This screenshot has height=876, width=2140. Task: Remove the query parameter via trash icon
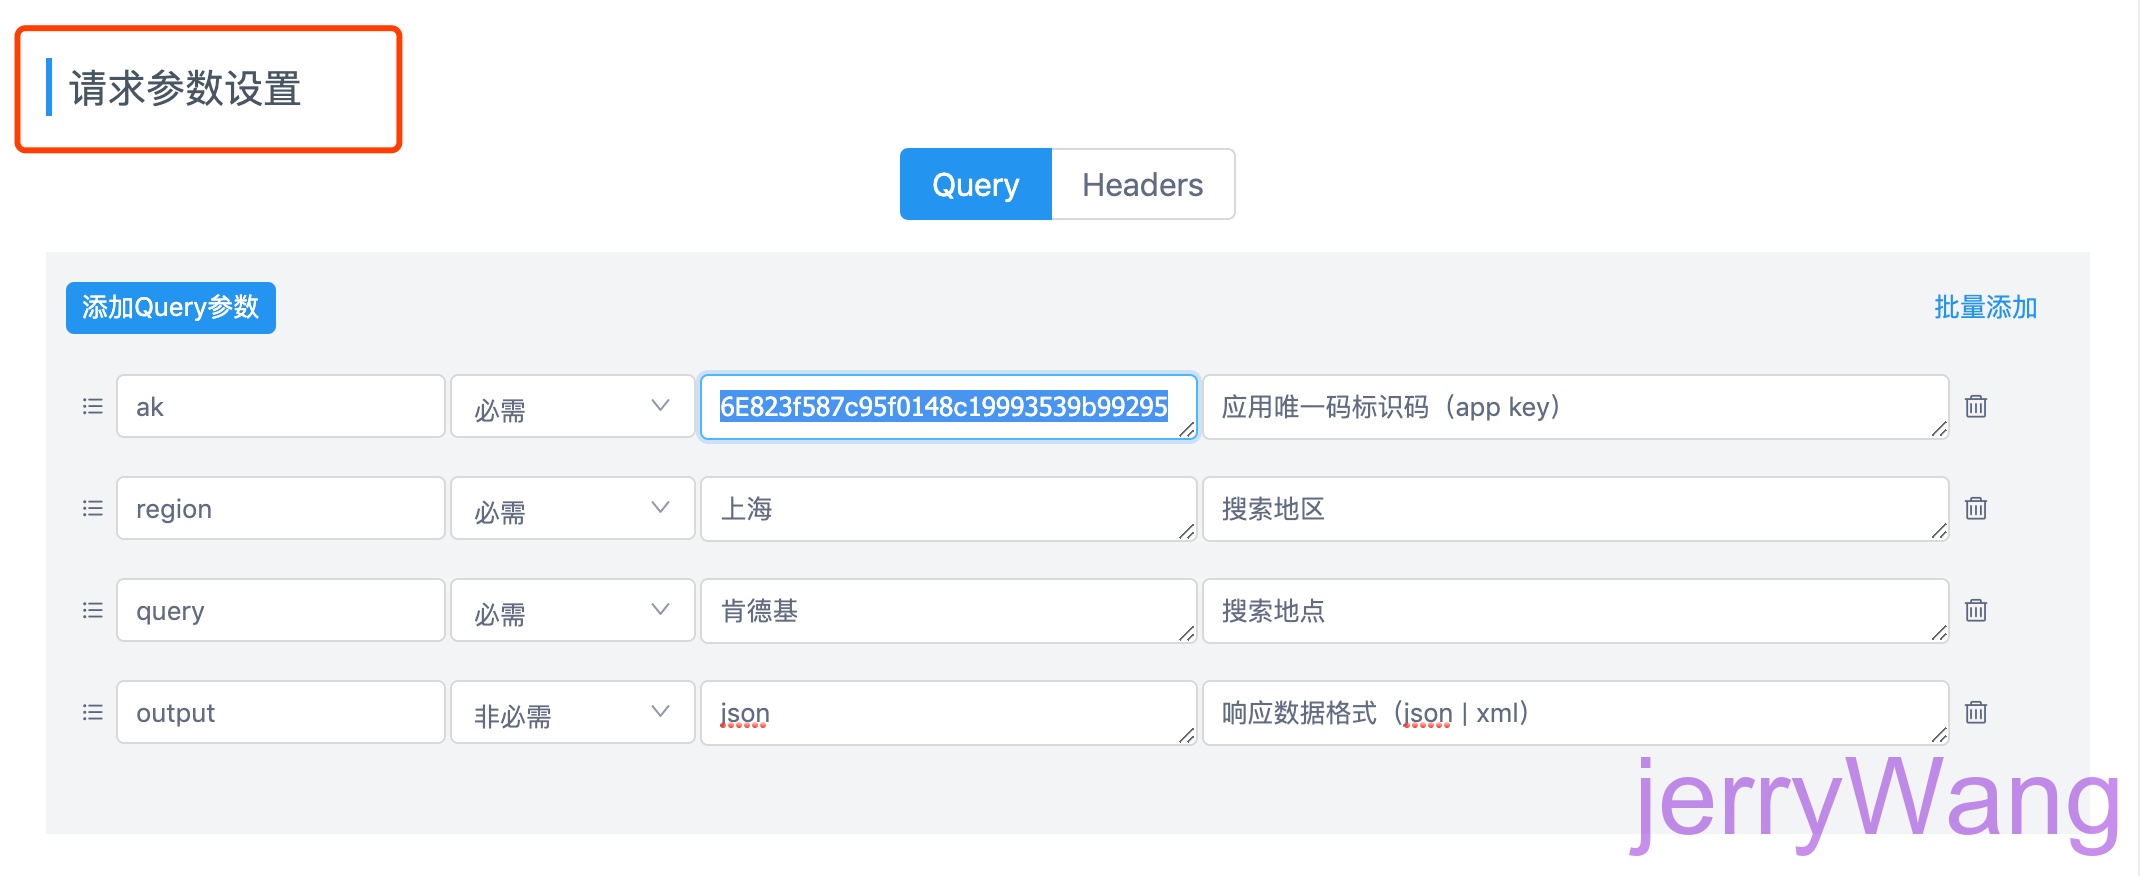click(x=1975, y=611)
